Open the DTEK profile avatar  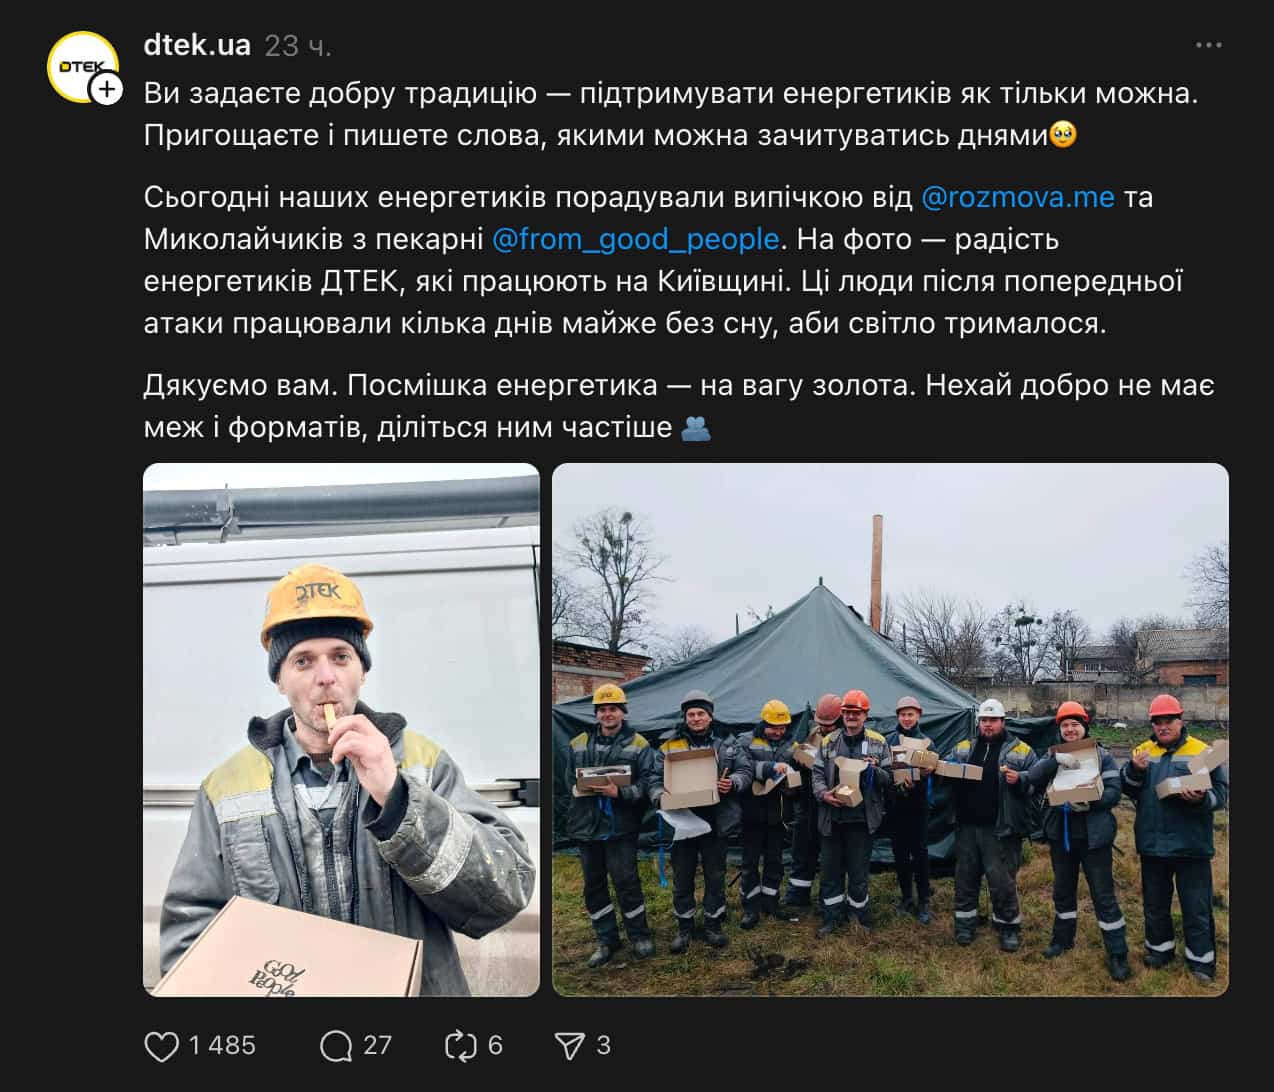pos(81,66)
